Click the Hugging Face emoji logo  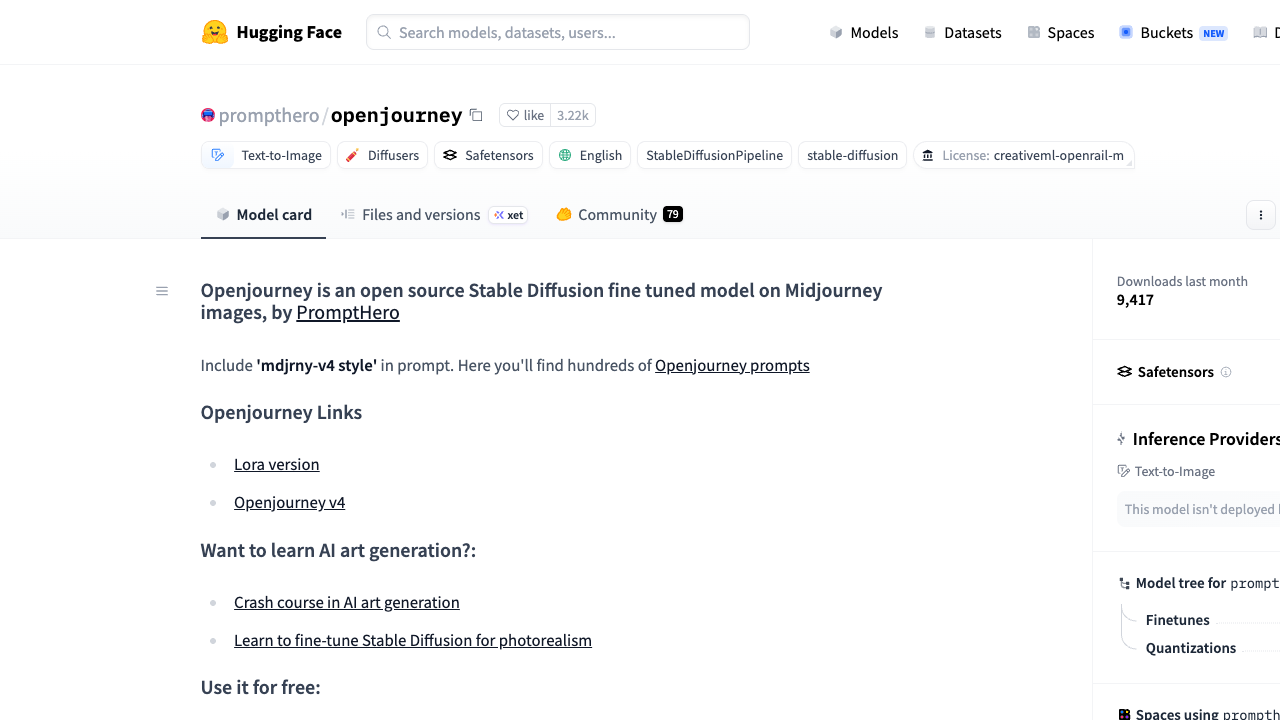(215, 32)
